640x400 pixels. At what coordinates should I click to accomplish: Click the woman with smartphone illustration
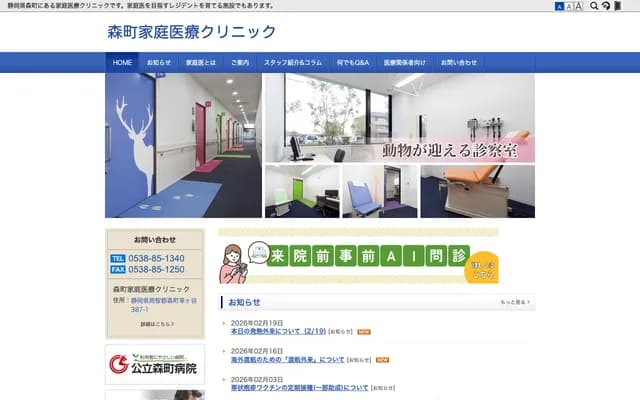(x=233, y=264)
